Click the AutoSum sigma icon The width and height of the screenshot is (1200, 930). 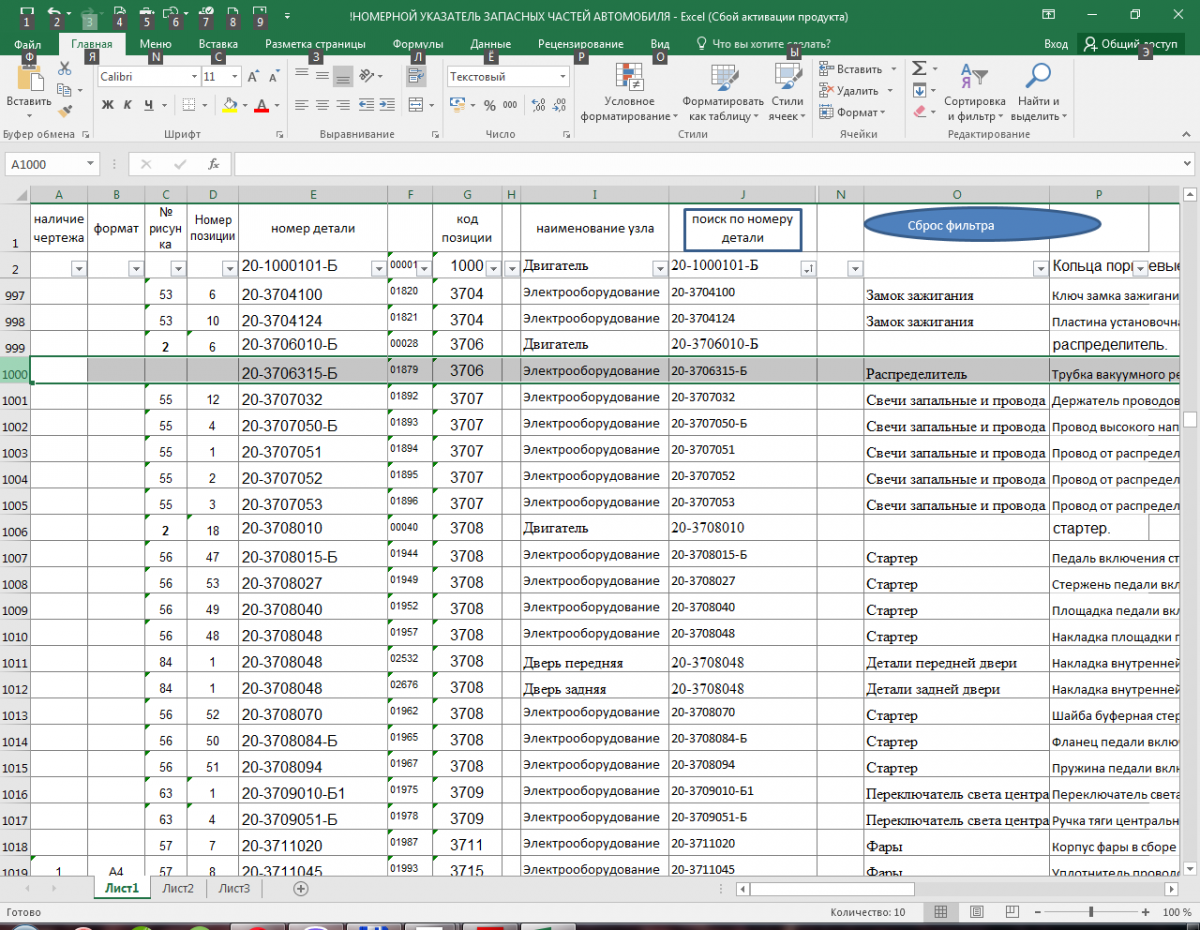coord(919,69)
